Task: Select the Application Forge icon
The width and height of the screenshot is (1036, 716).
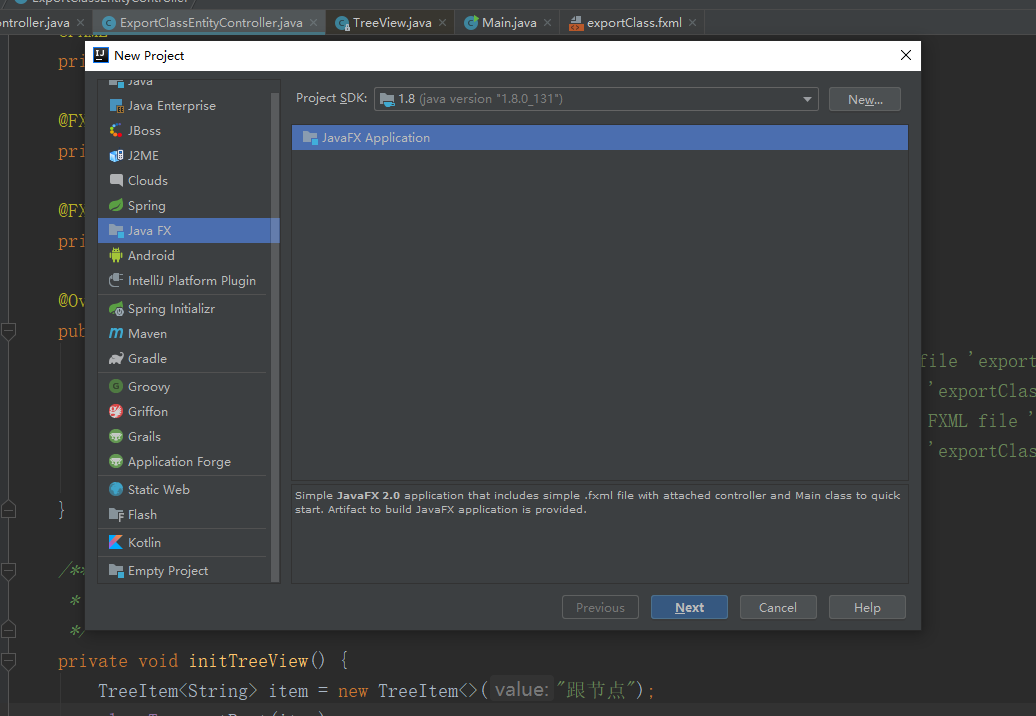Action: (x=116, y=462)
